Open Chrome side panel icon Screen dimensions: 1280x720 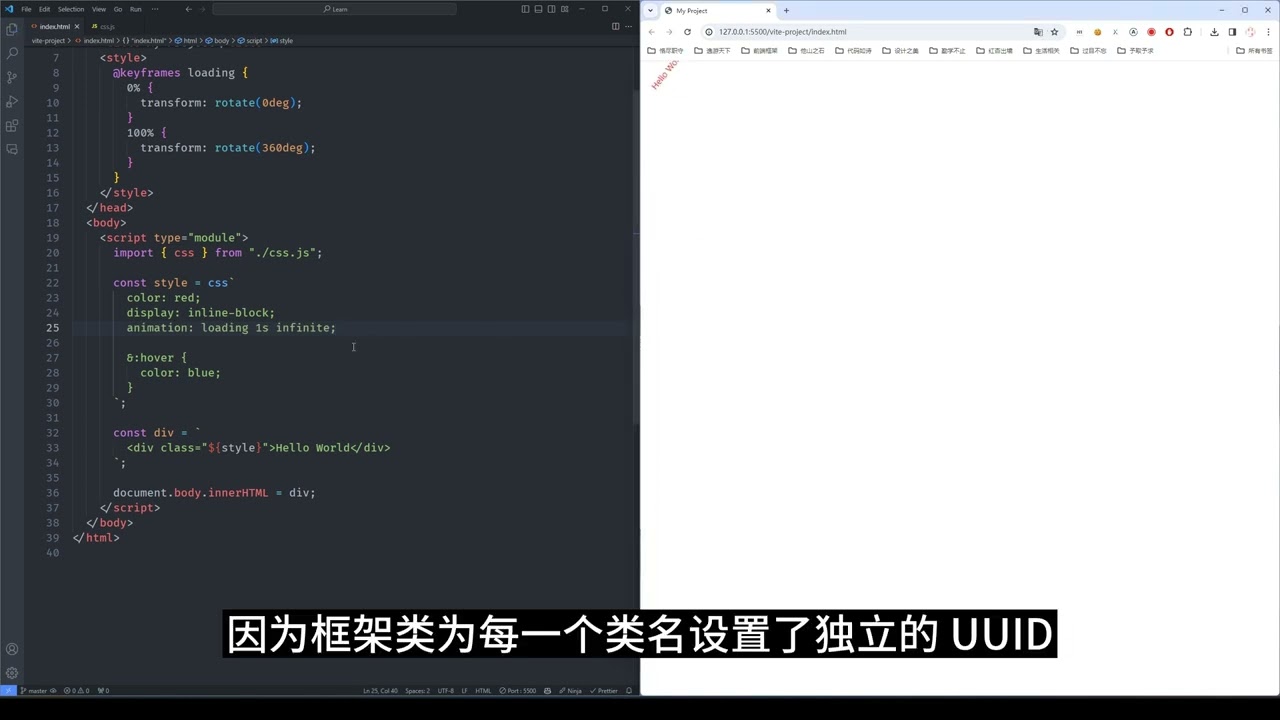click(1232, 32)
